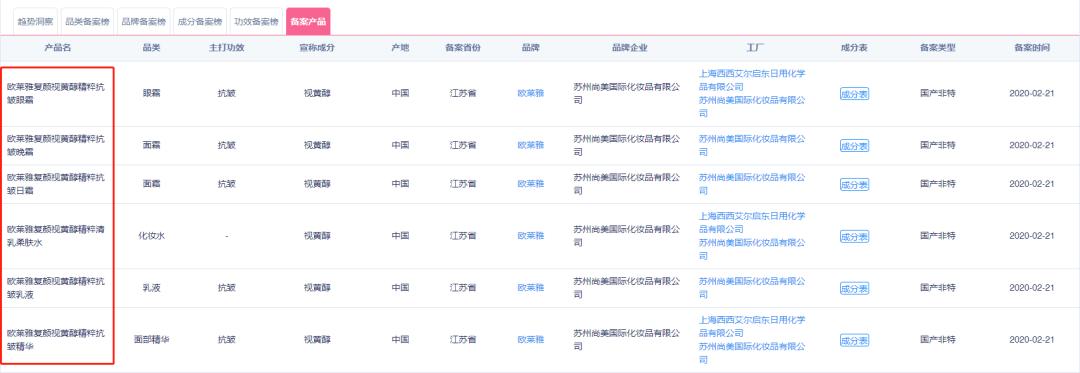Open 成分表 button in the 抗皱乳液 row

click(x=854, y=288)
